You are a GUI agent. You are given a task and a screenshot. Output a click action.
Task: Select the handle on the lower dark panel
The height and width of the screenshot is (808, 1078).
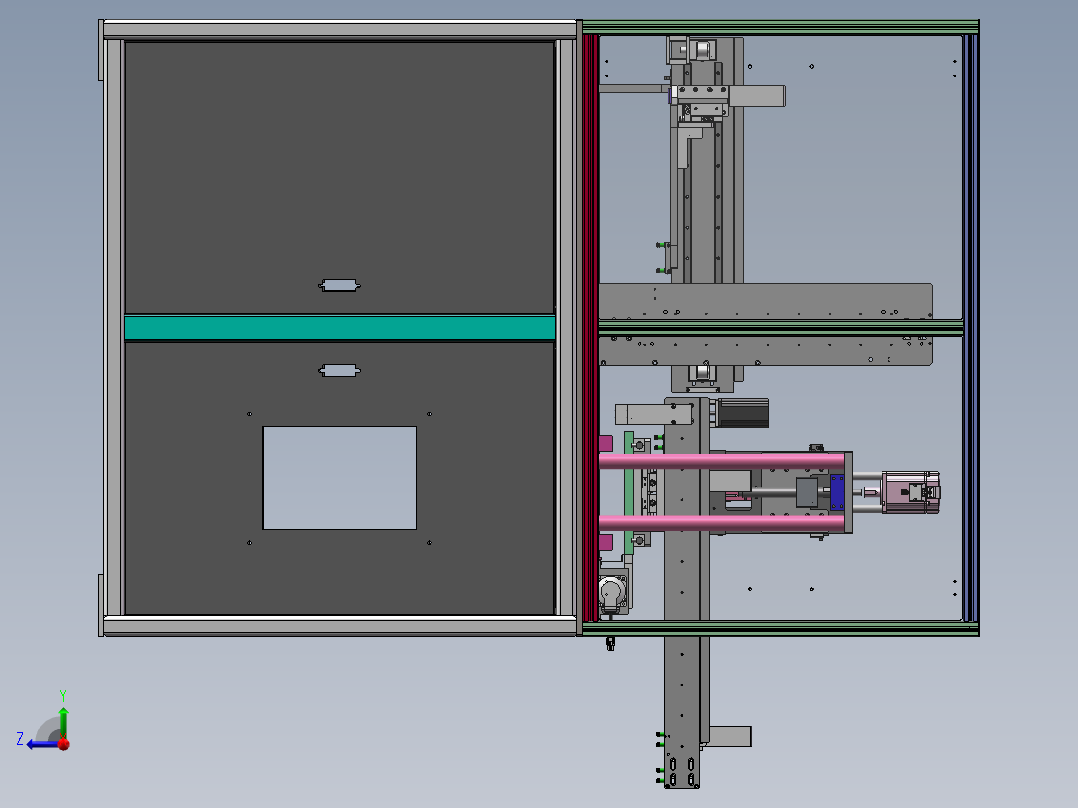[x=340, y=371]
